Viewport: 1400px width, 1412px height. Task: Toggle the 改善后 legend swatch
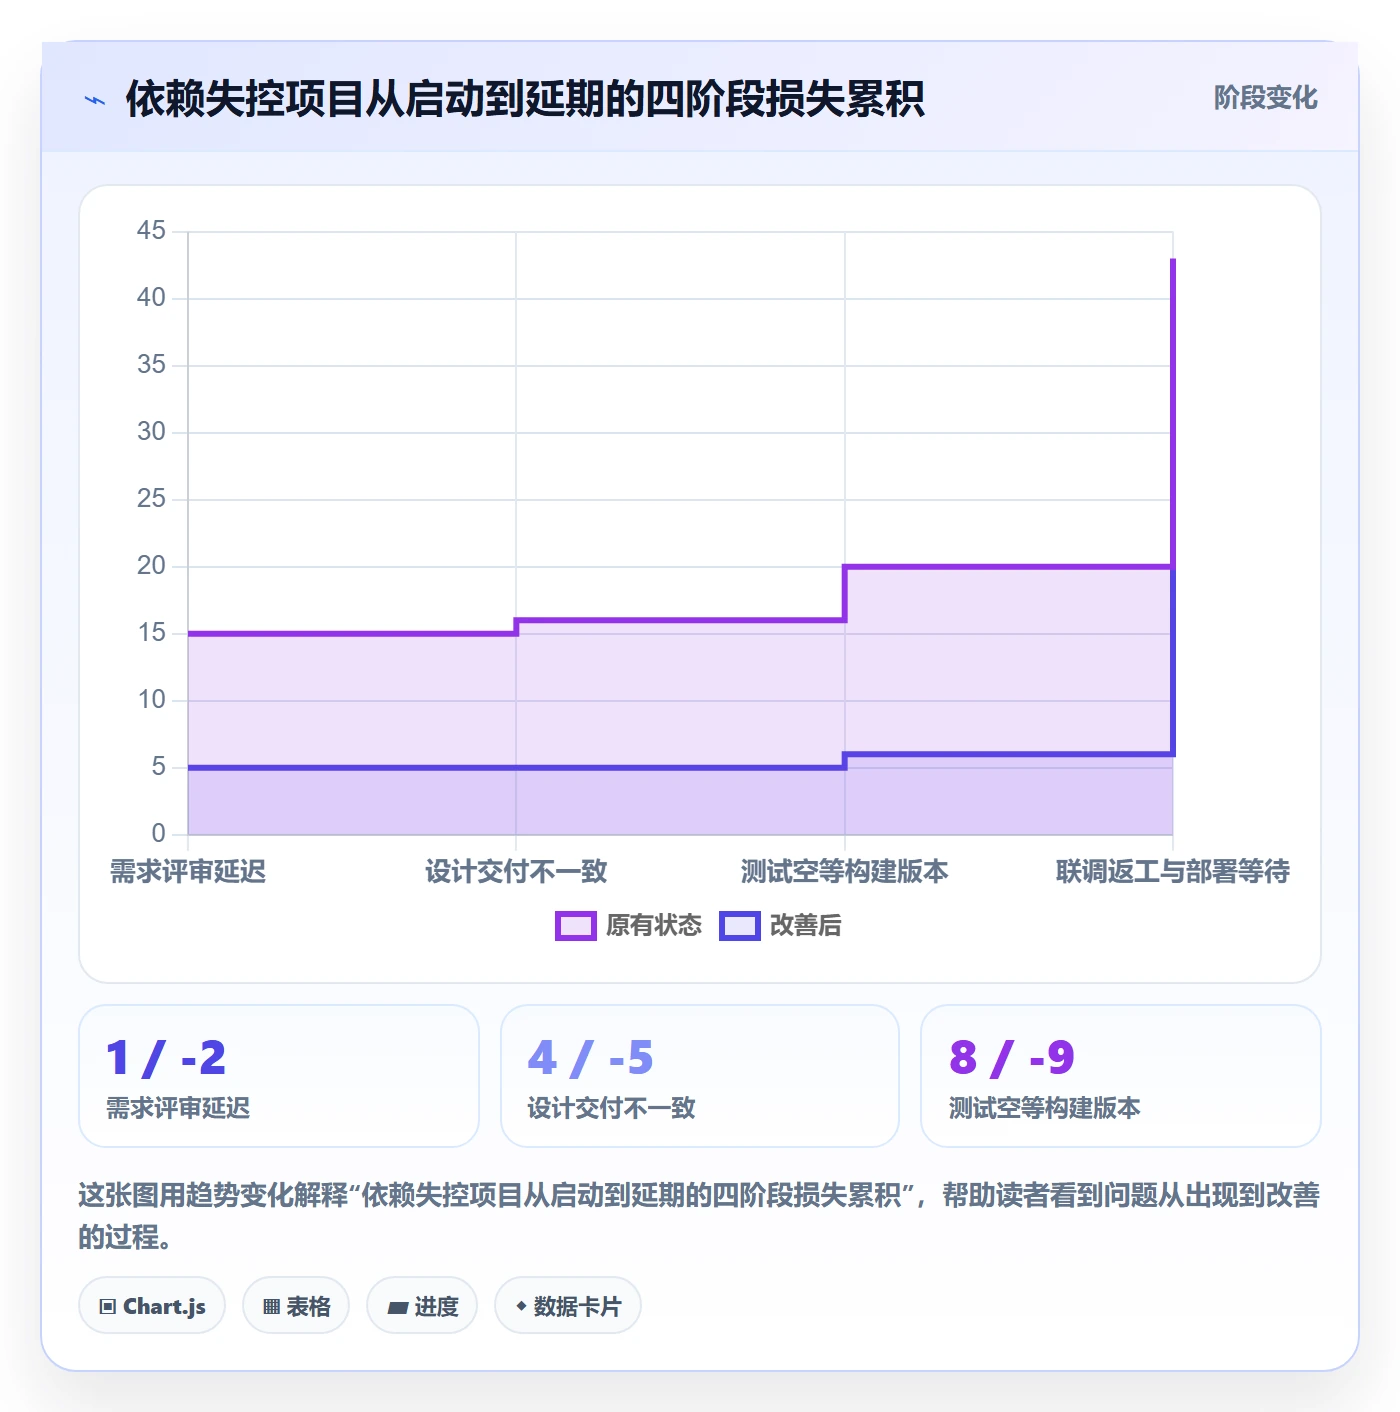pos(739,926)
